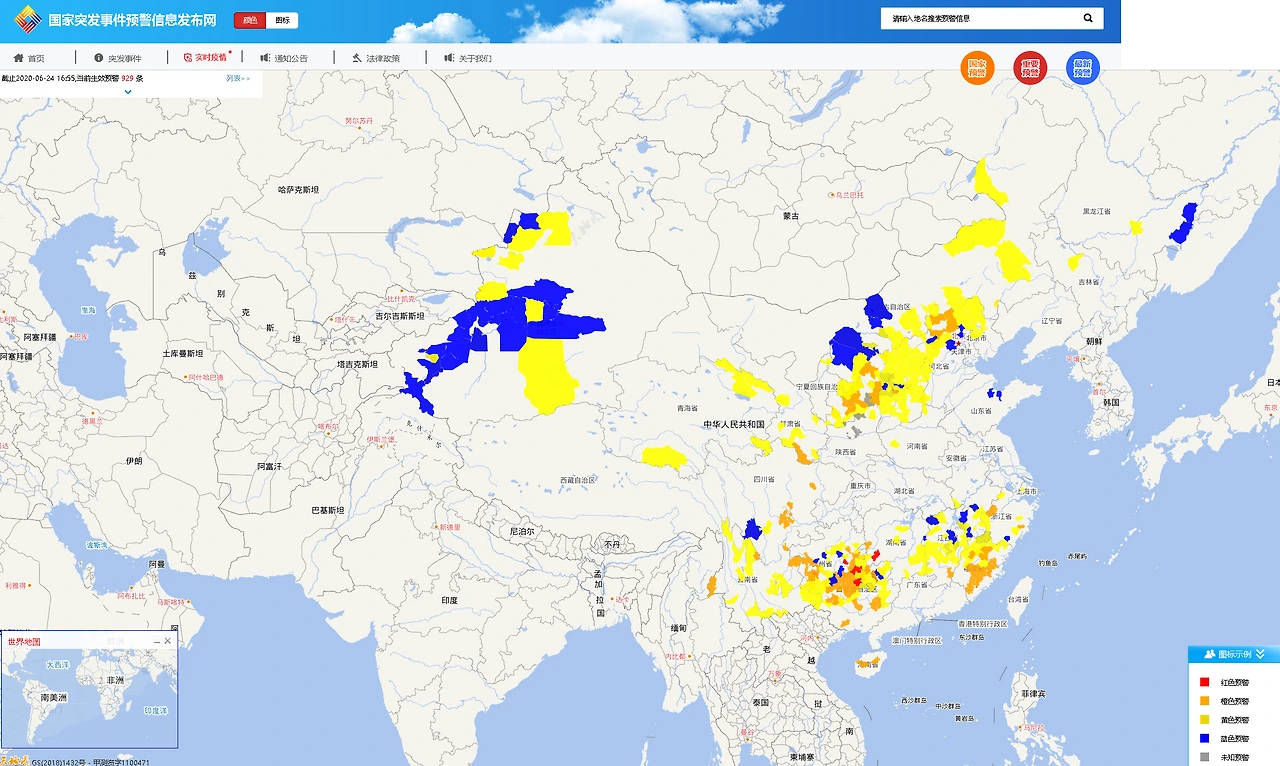
Task: Minimize the 世界地图 overview panel
Action: pos(156,641)
